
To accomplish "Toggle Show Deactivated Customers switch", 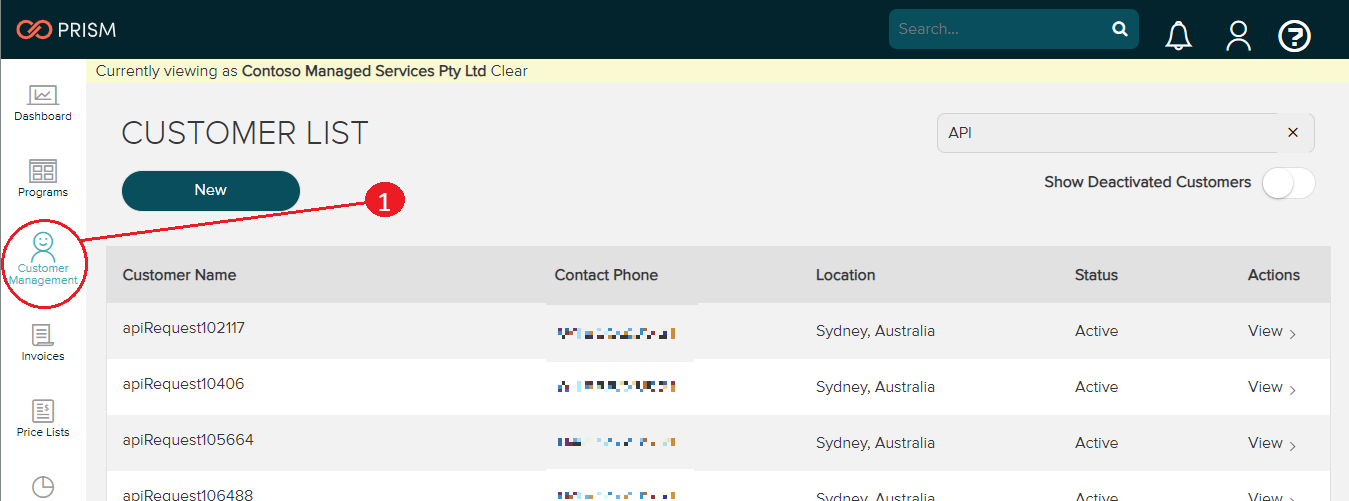I will click(1288, 183).
